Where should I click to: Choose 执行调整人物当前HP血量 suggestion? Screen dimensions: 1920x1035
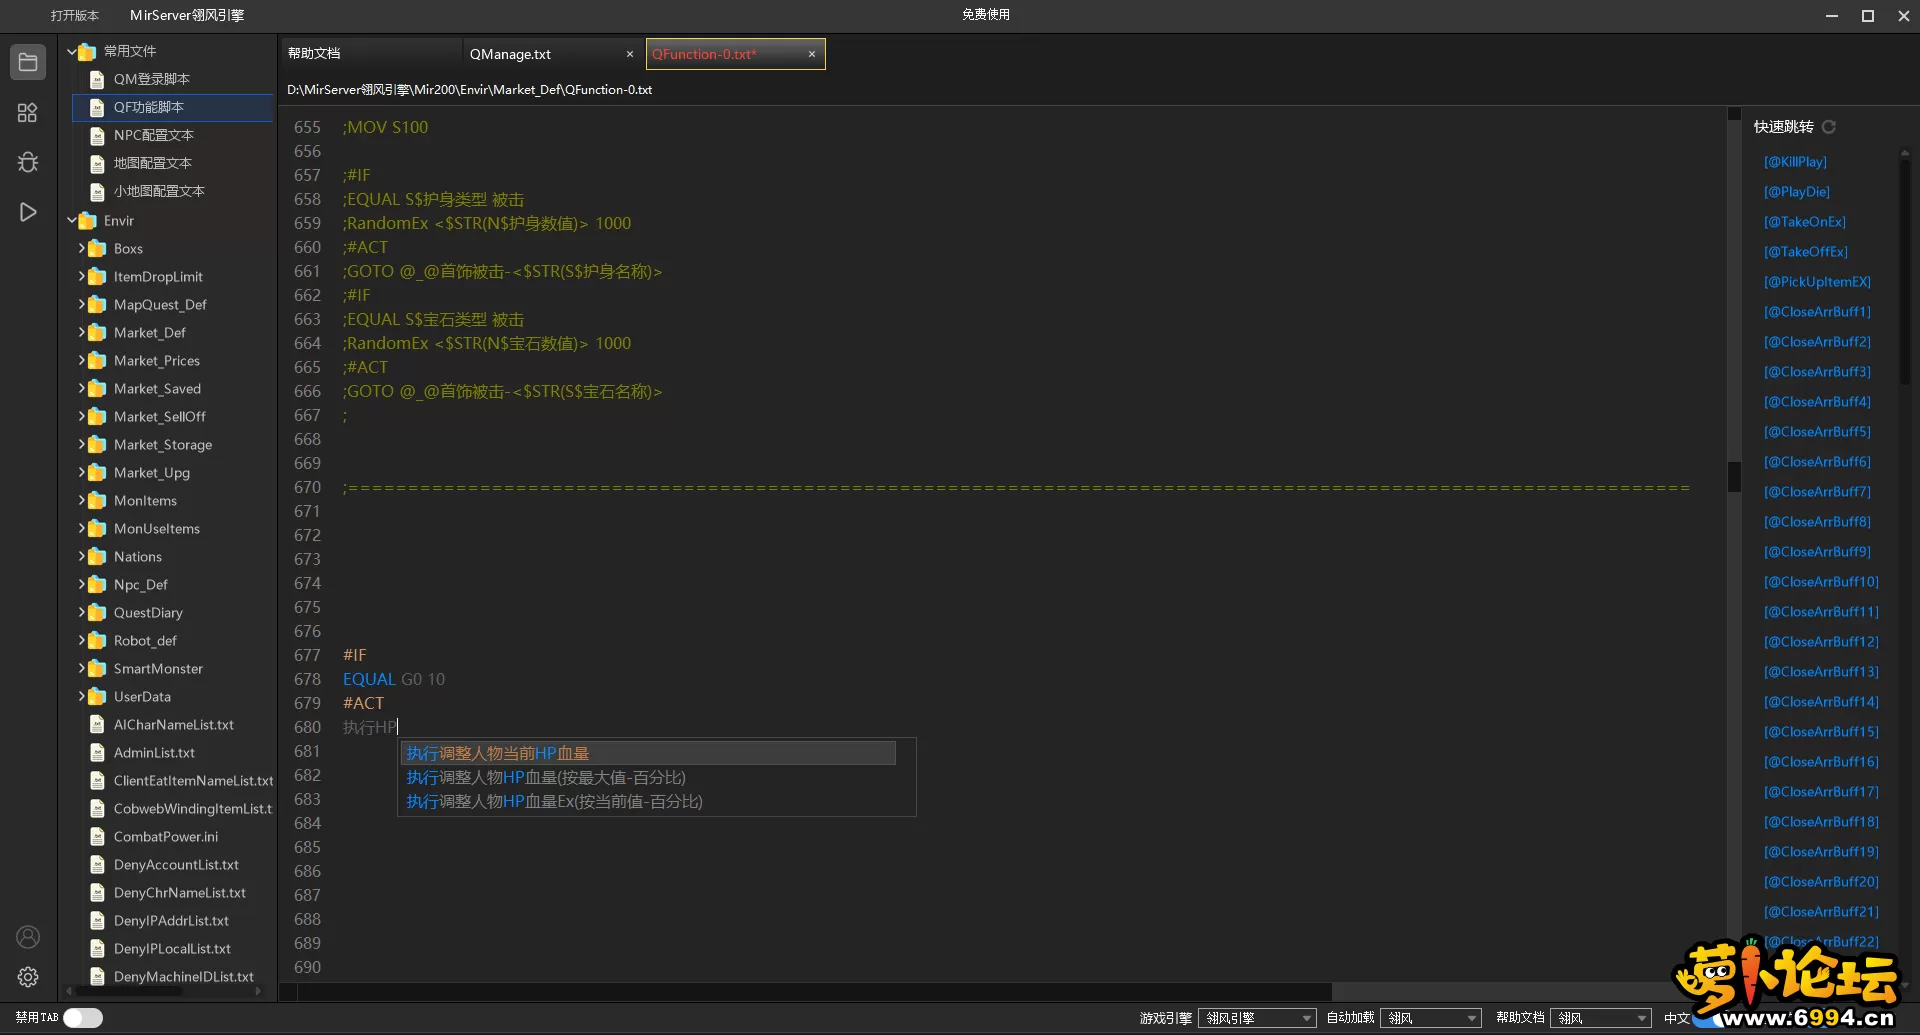click(648, 753)
